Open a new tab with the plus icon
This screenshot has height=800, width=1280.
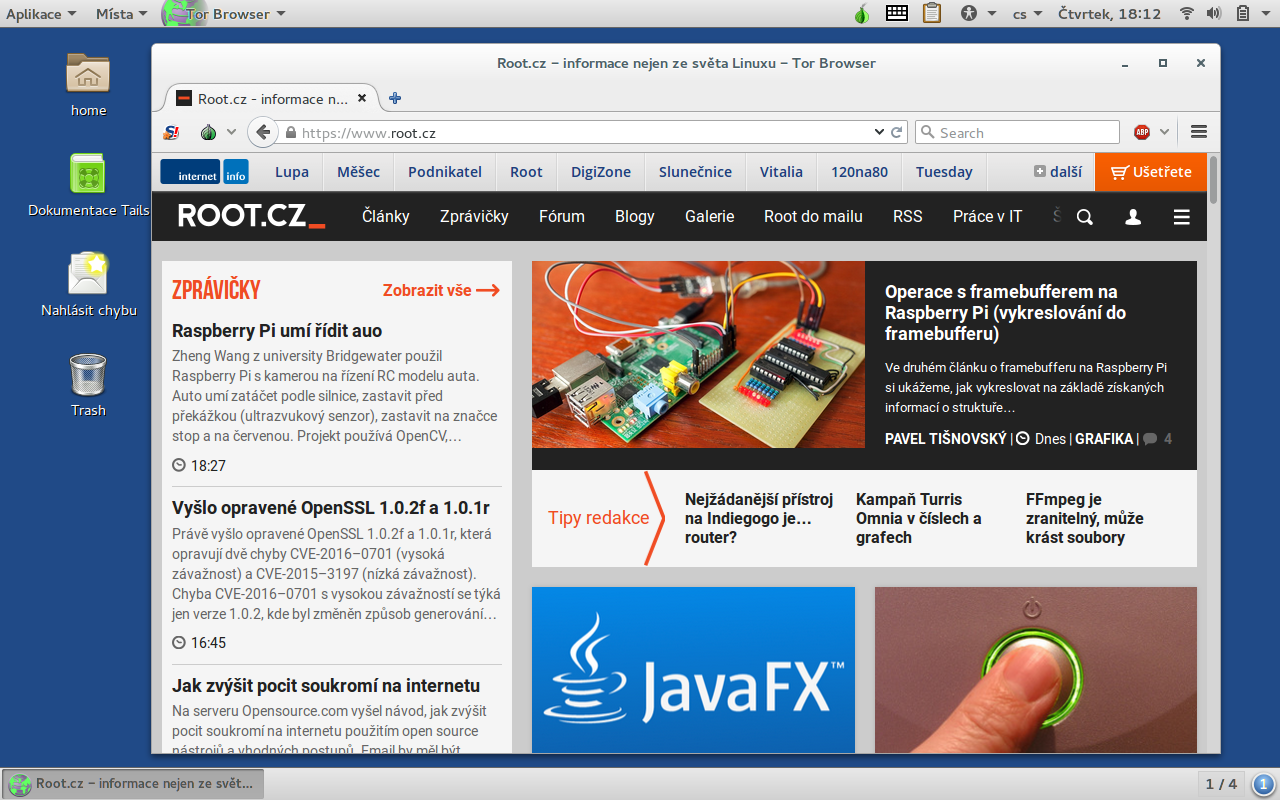(x=395, y=98)
